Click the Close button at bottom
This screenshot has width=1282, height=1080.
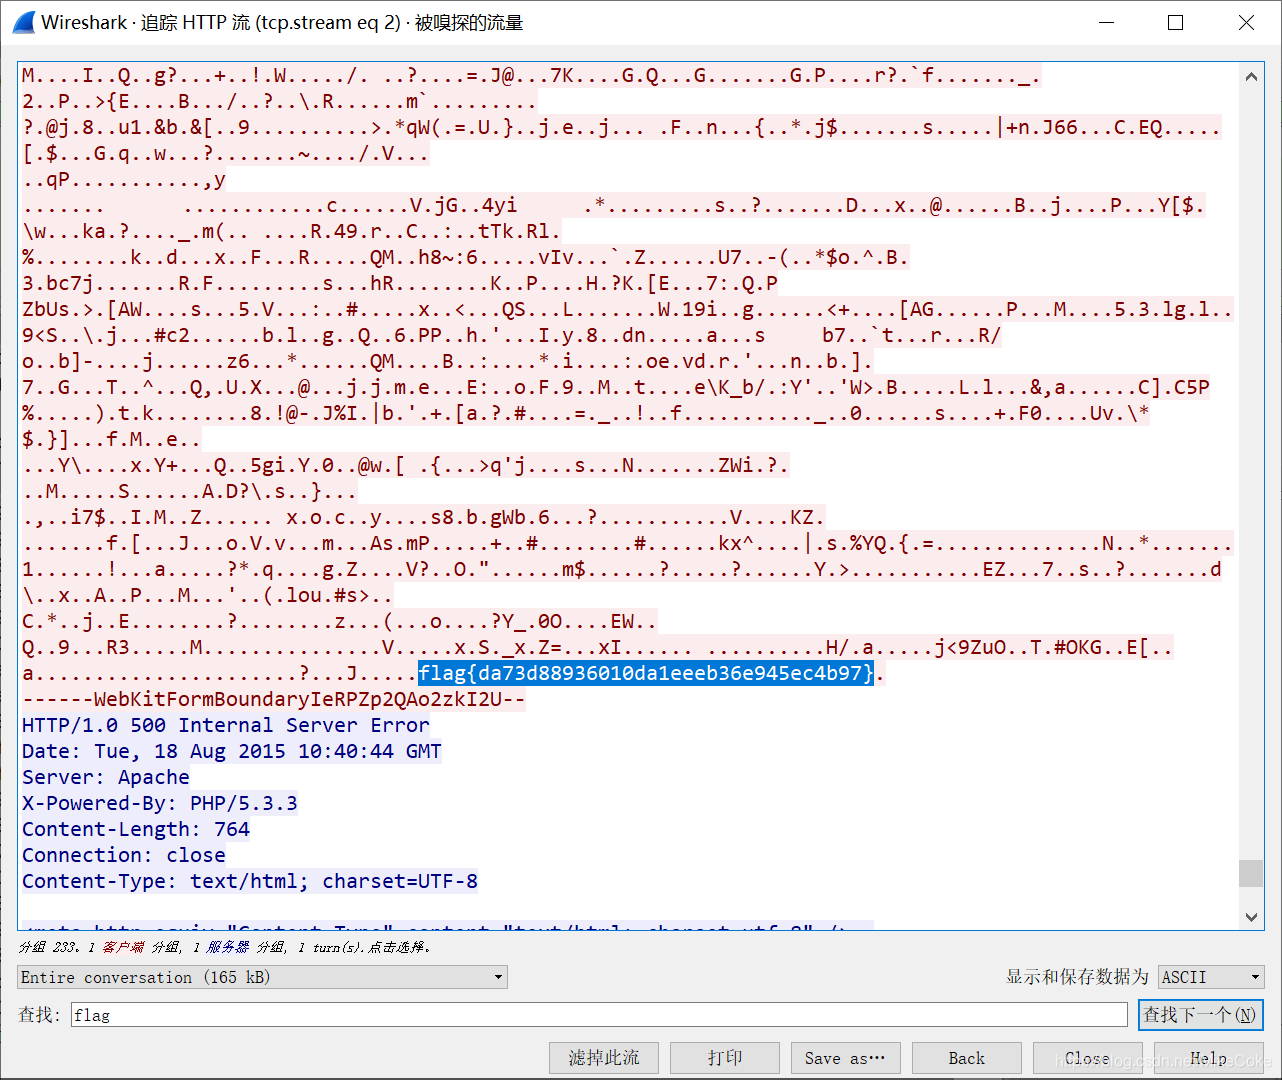[x=1087, y=1058]
